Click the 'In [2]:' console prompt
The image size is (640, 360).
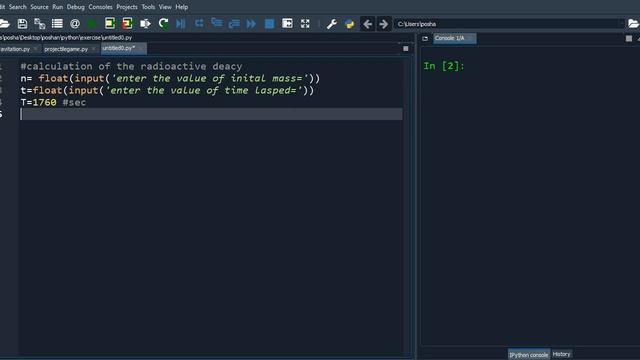pos(444,66)
